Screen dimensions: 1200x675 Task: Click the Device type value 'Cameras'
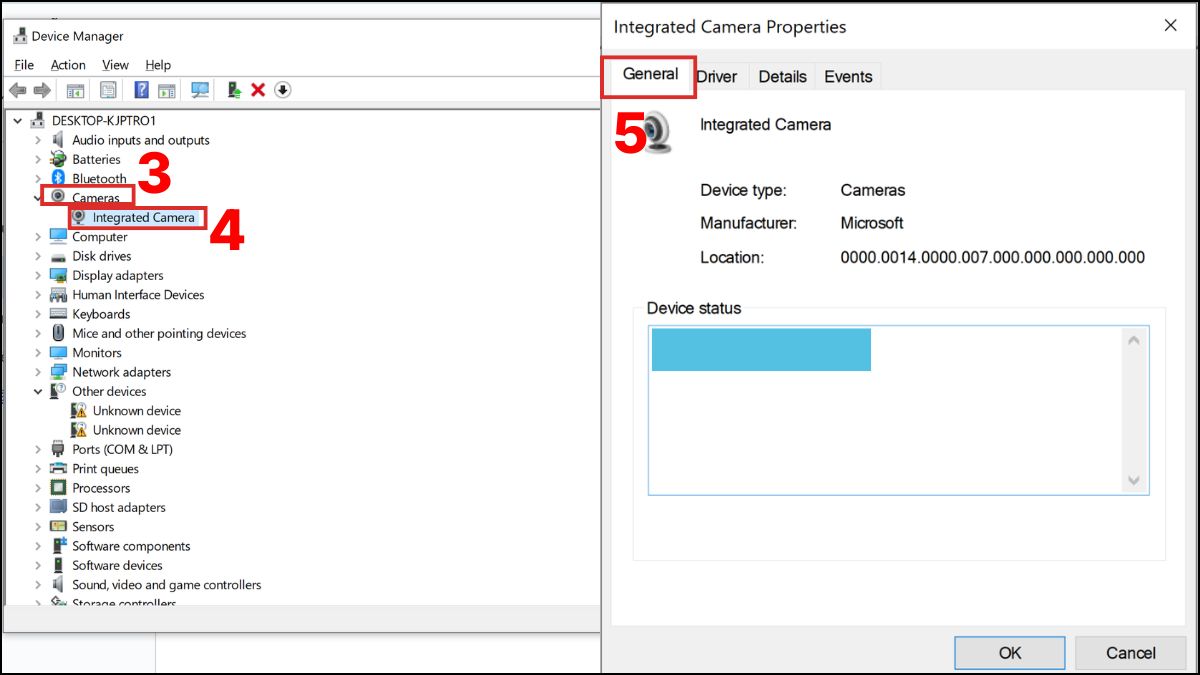[x=873, y=190]
